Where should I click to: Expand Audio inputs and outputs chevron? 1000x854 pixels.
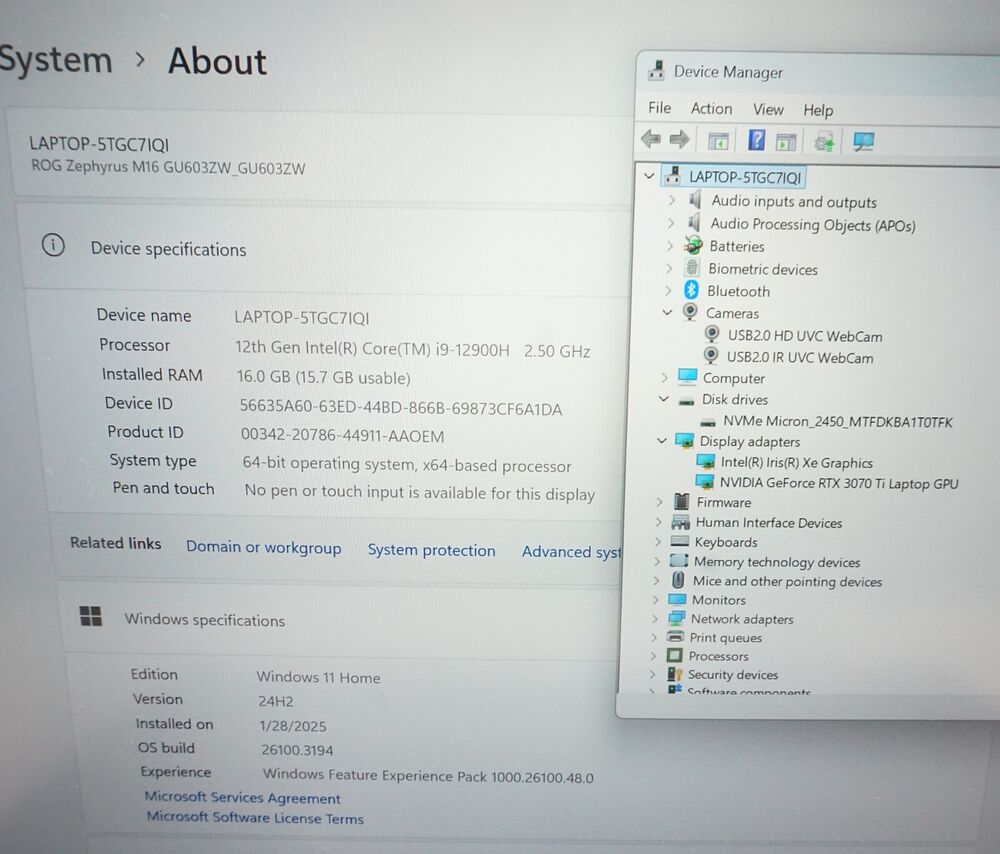pyautogui.click(x=671, y=200)
